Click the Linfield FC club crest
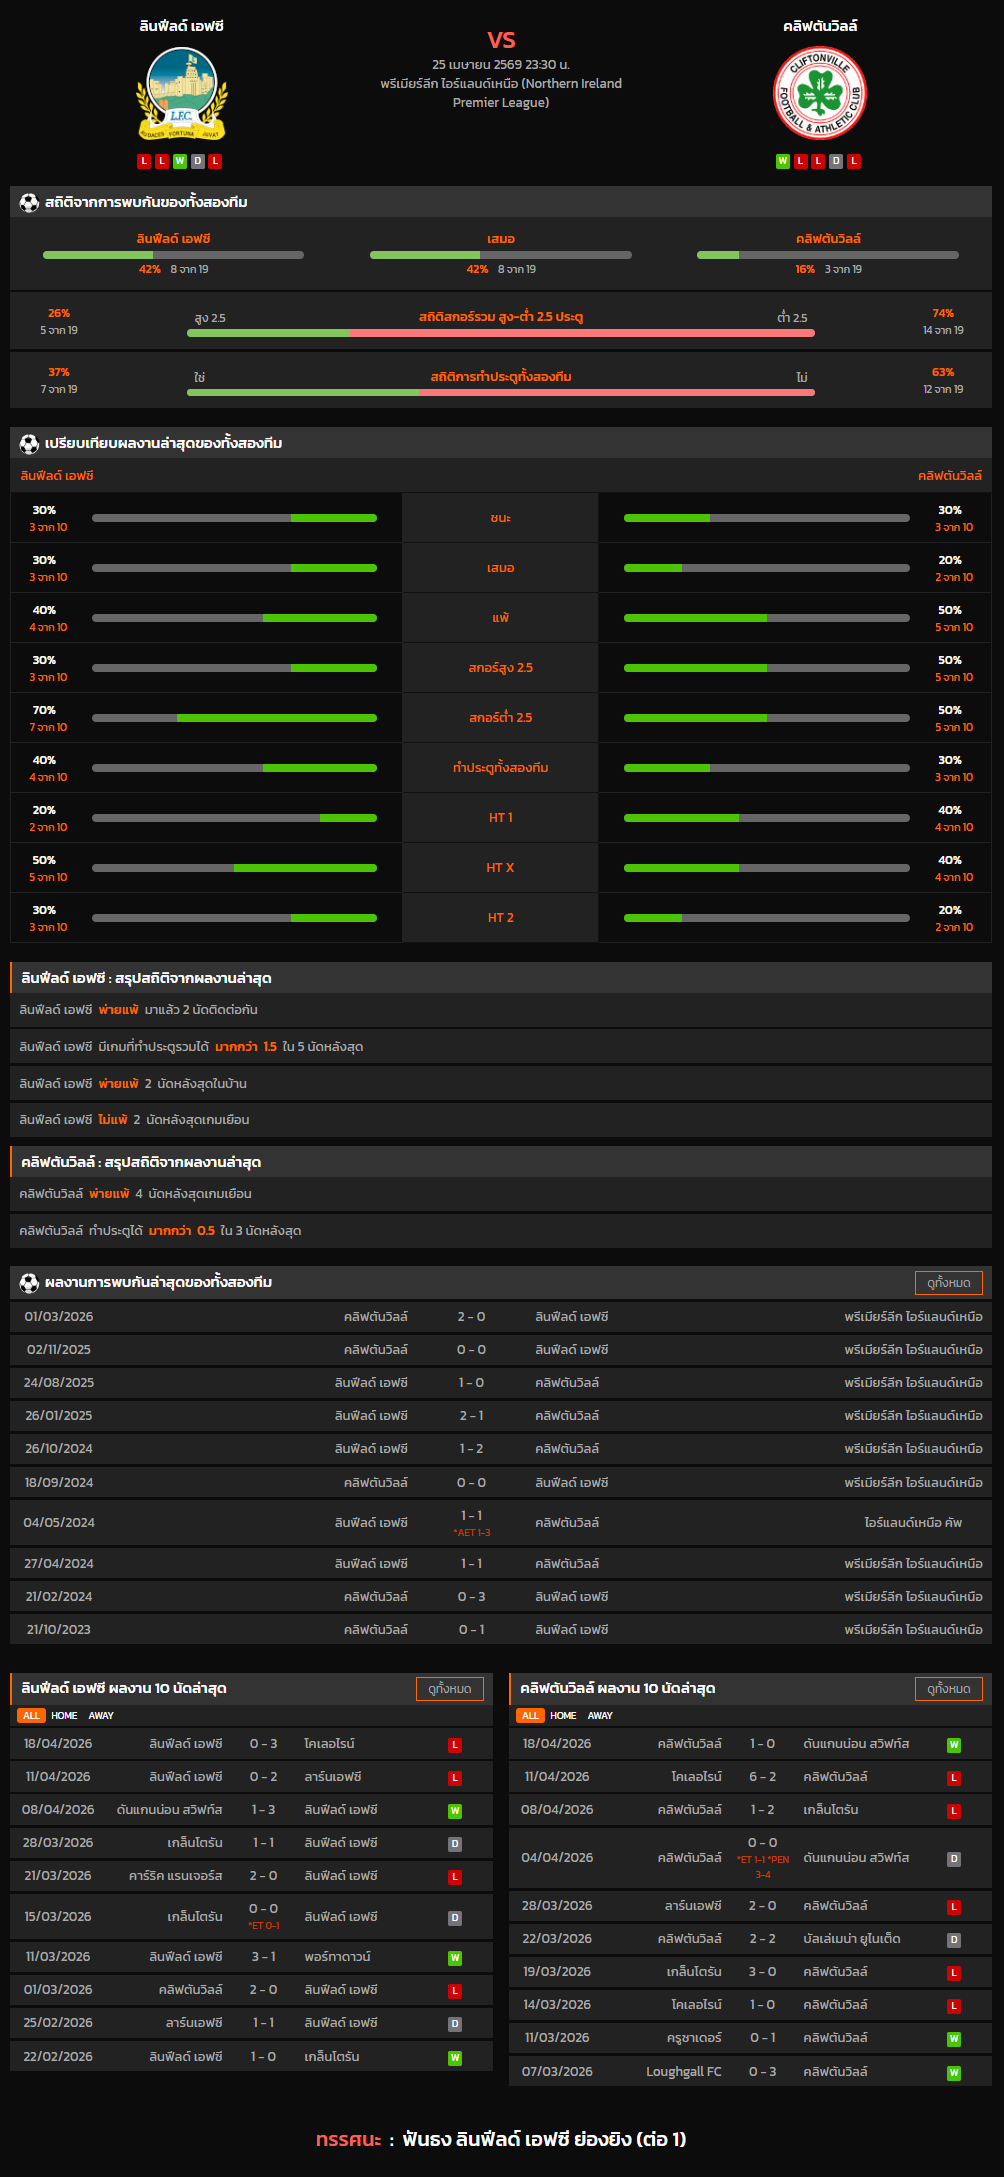Image resolution: width=1004 pixels, height=2177 pixels. pos(181,94)
